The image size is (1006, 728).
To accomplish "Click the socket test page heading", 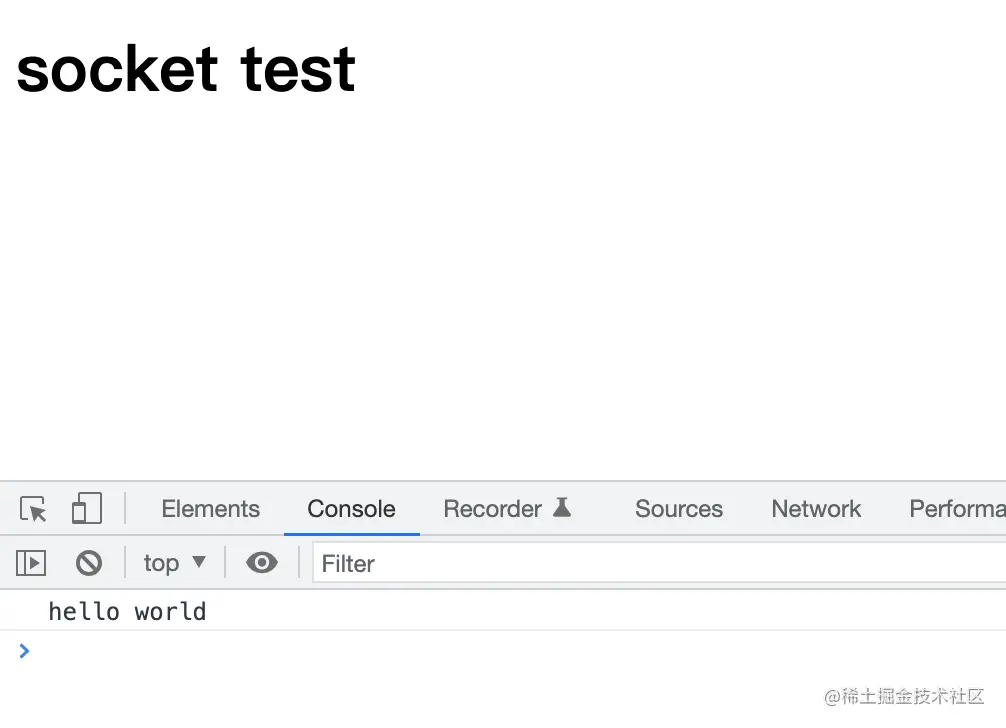I will [186, 69].
